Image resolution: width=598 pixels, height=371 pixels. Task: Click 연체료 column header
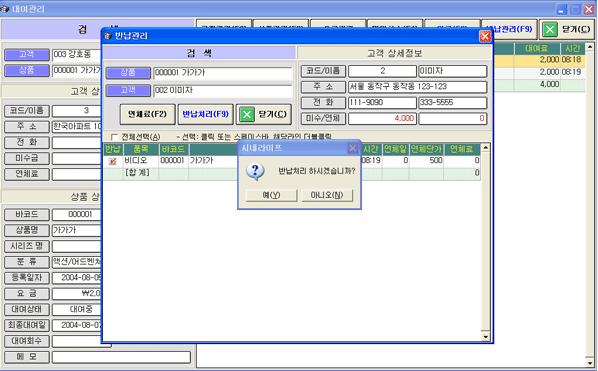(x=461, y=149)
